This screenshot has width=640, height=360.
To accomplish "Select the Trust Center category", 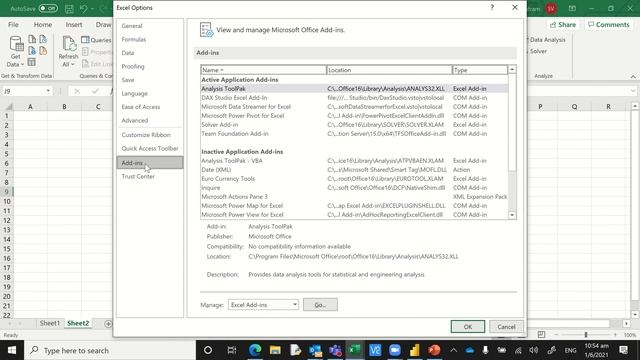I will tap(150, 176).
